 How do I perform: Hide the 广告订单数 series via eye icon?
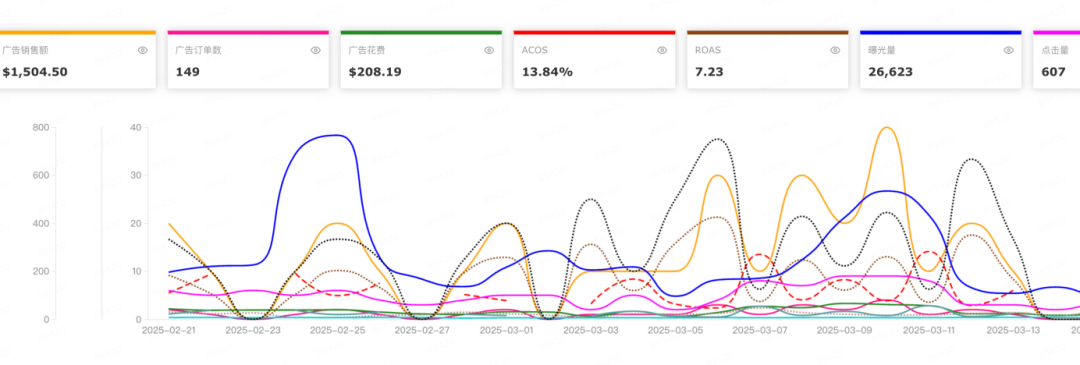click(x=315, y=50)
